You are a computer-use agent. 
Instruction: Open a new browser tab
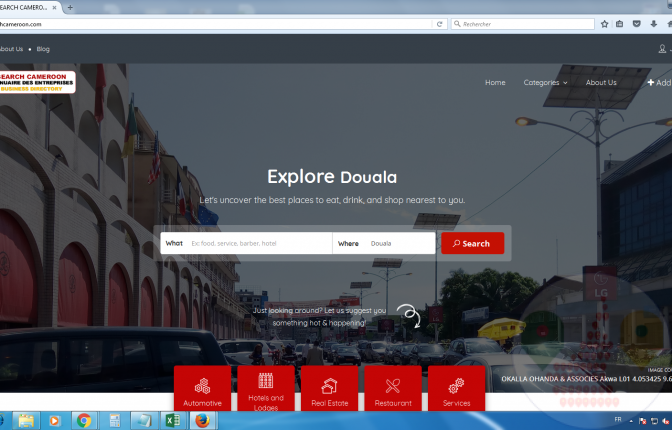click(x=70, y=7)
